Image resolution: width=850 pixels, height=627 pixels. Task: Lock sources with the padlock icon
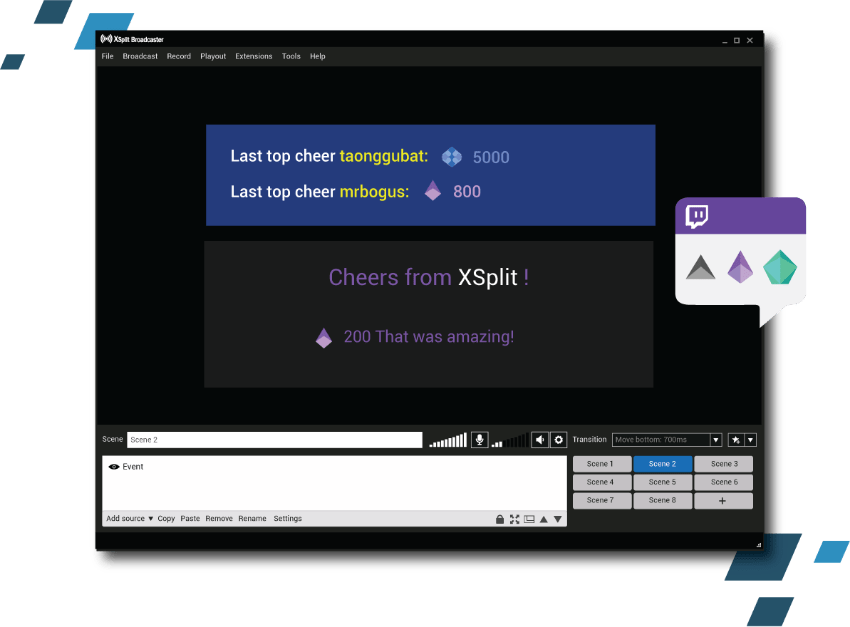[500, 519]
